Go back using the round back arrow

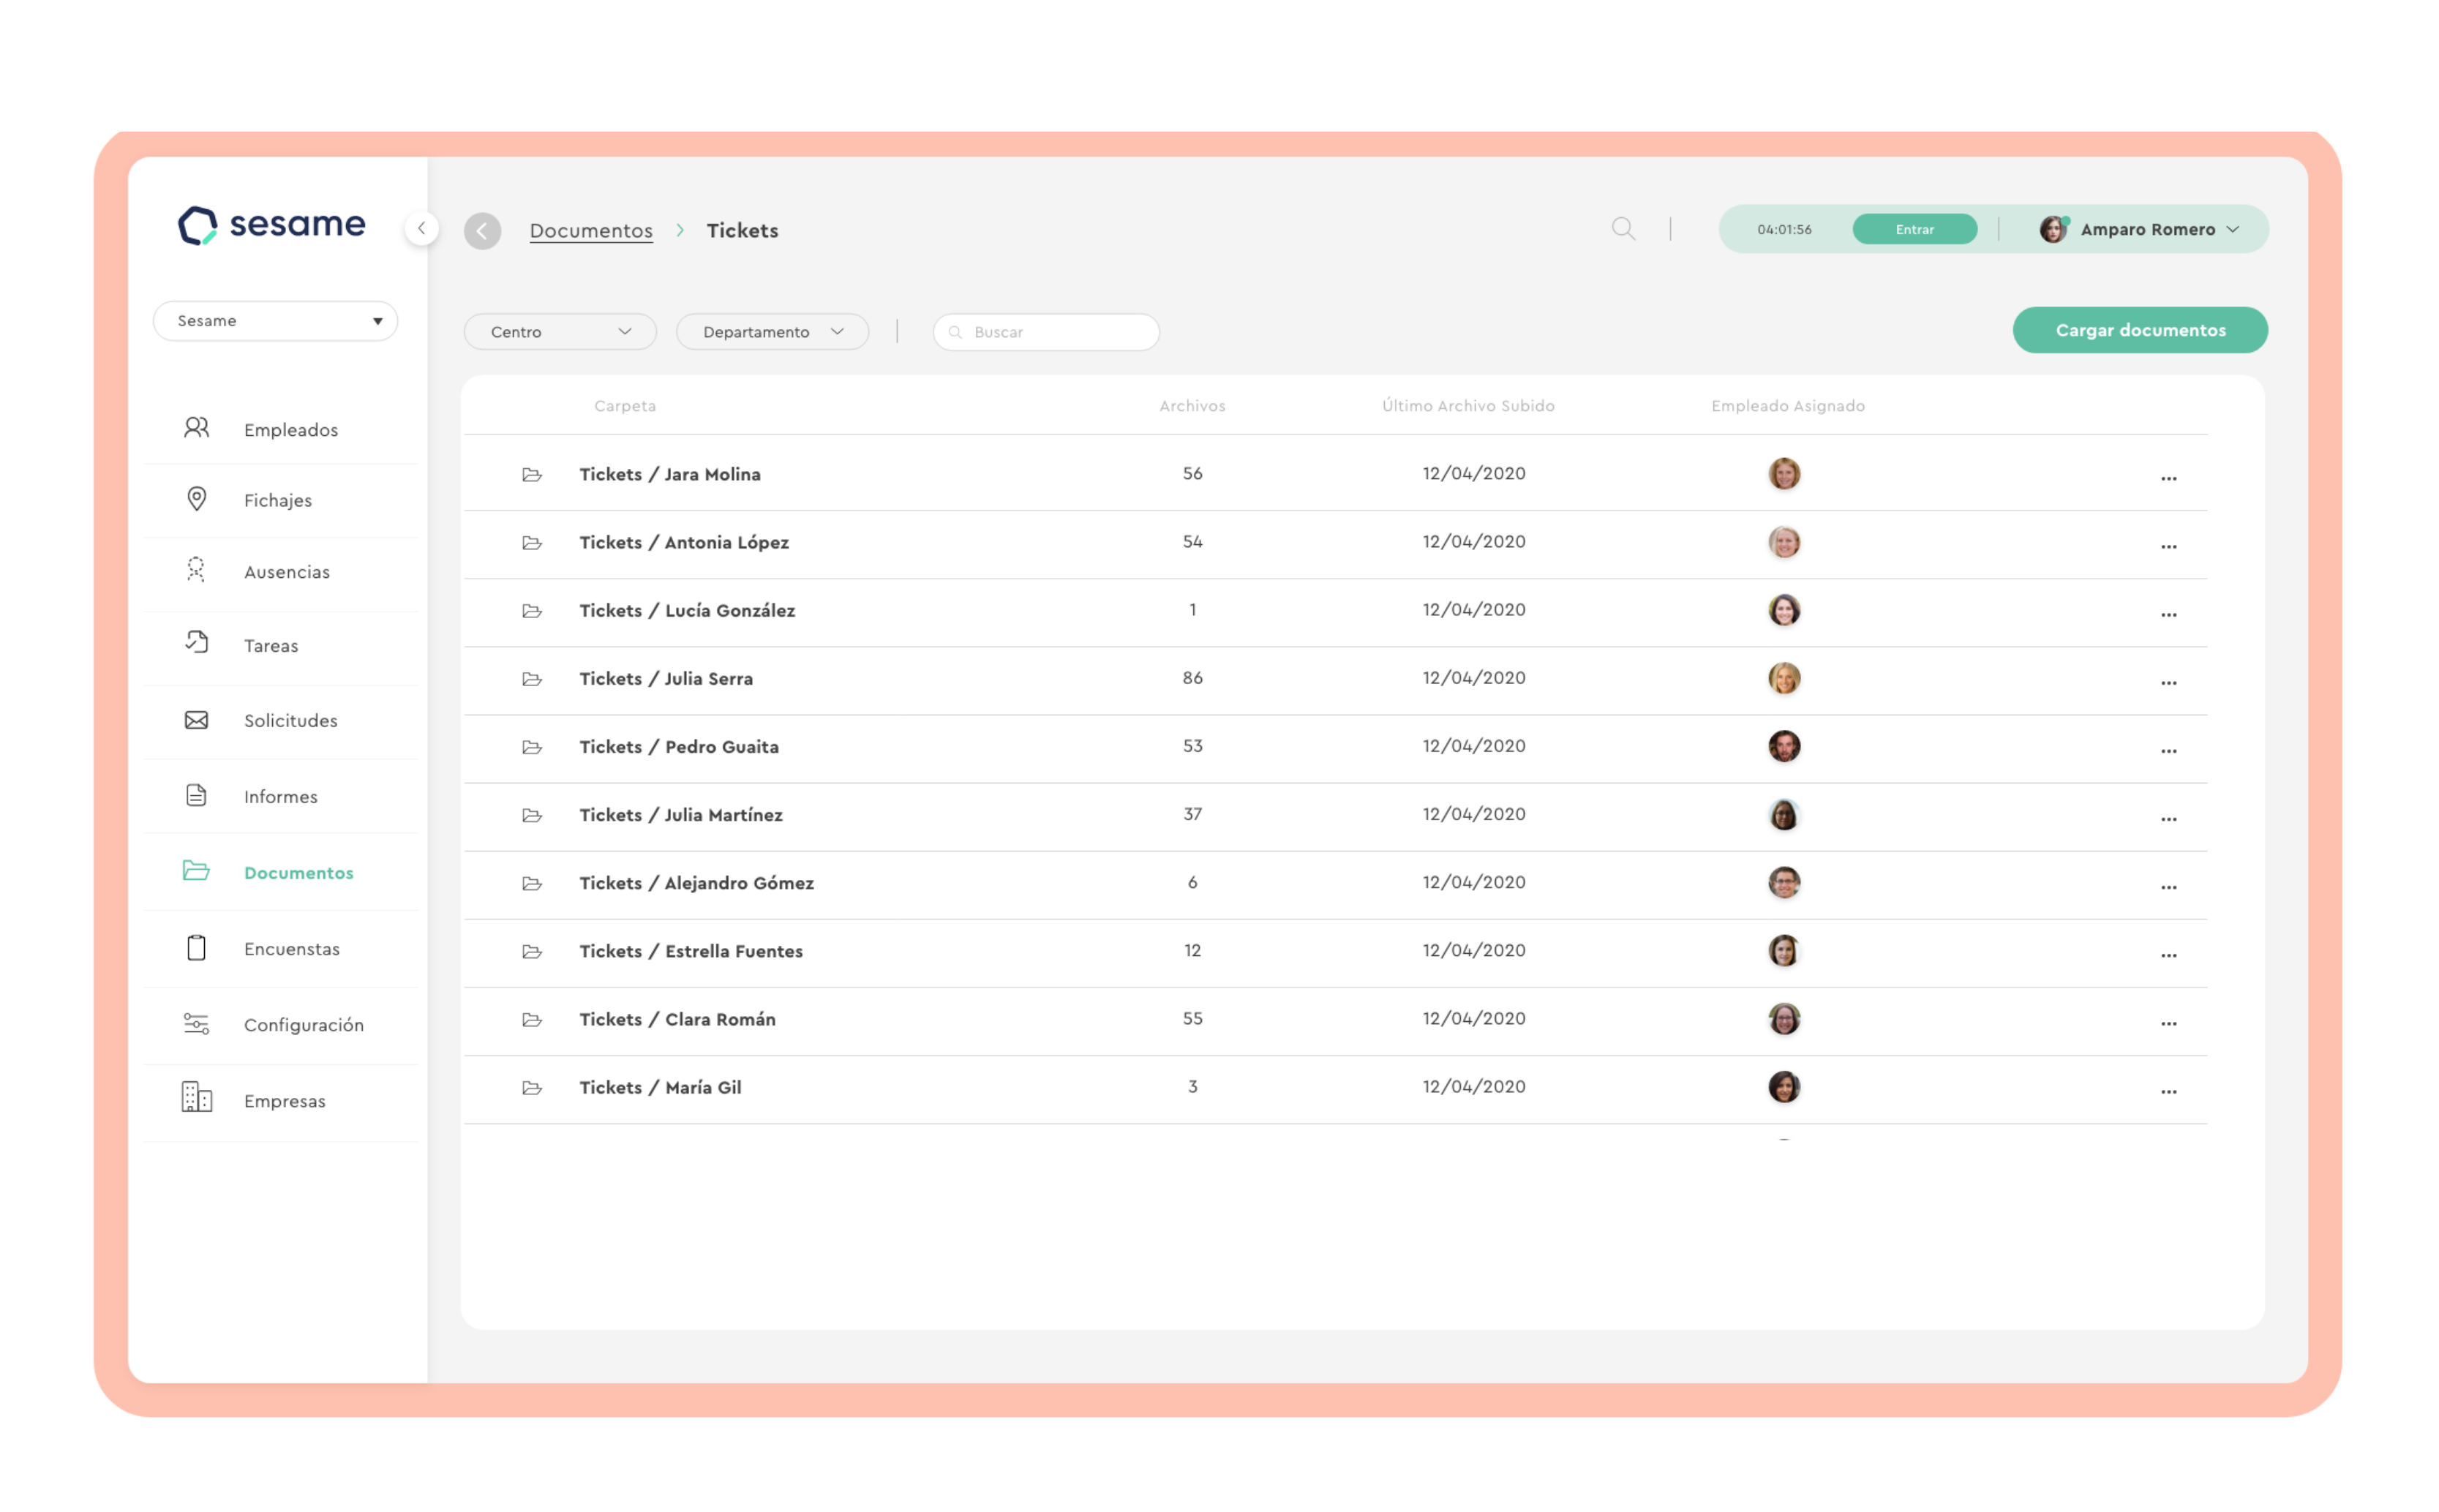pos(482,231)
